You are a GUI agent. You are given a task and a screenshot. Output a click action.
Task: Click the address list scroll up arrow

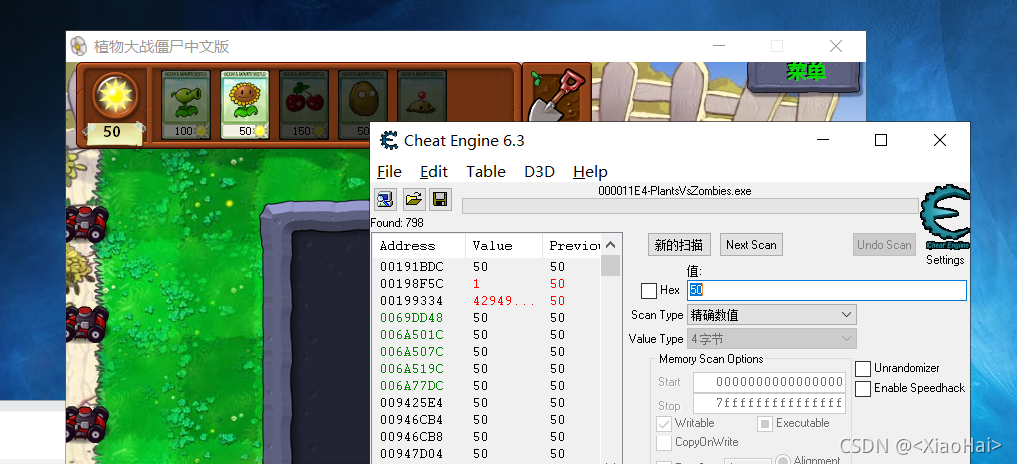pyautogui.click(x=610, y=245)
